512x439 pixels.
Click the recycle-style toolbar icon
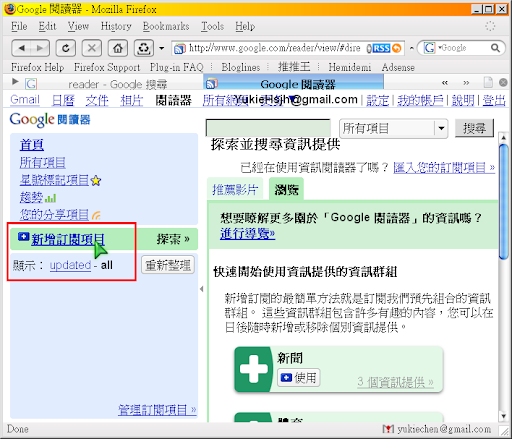(x=144, y=48)
